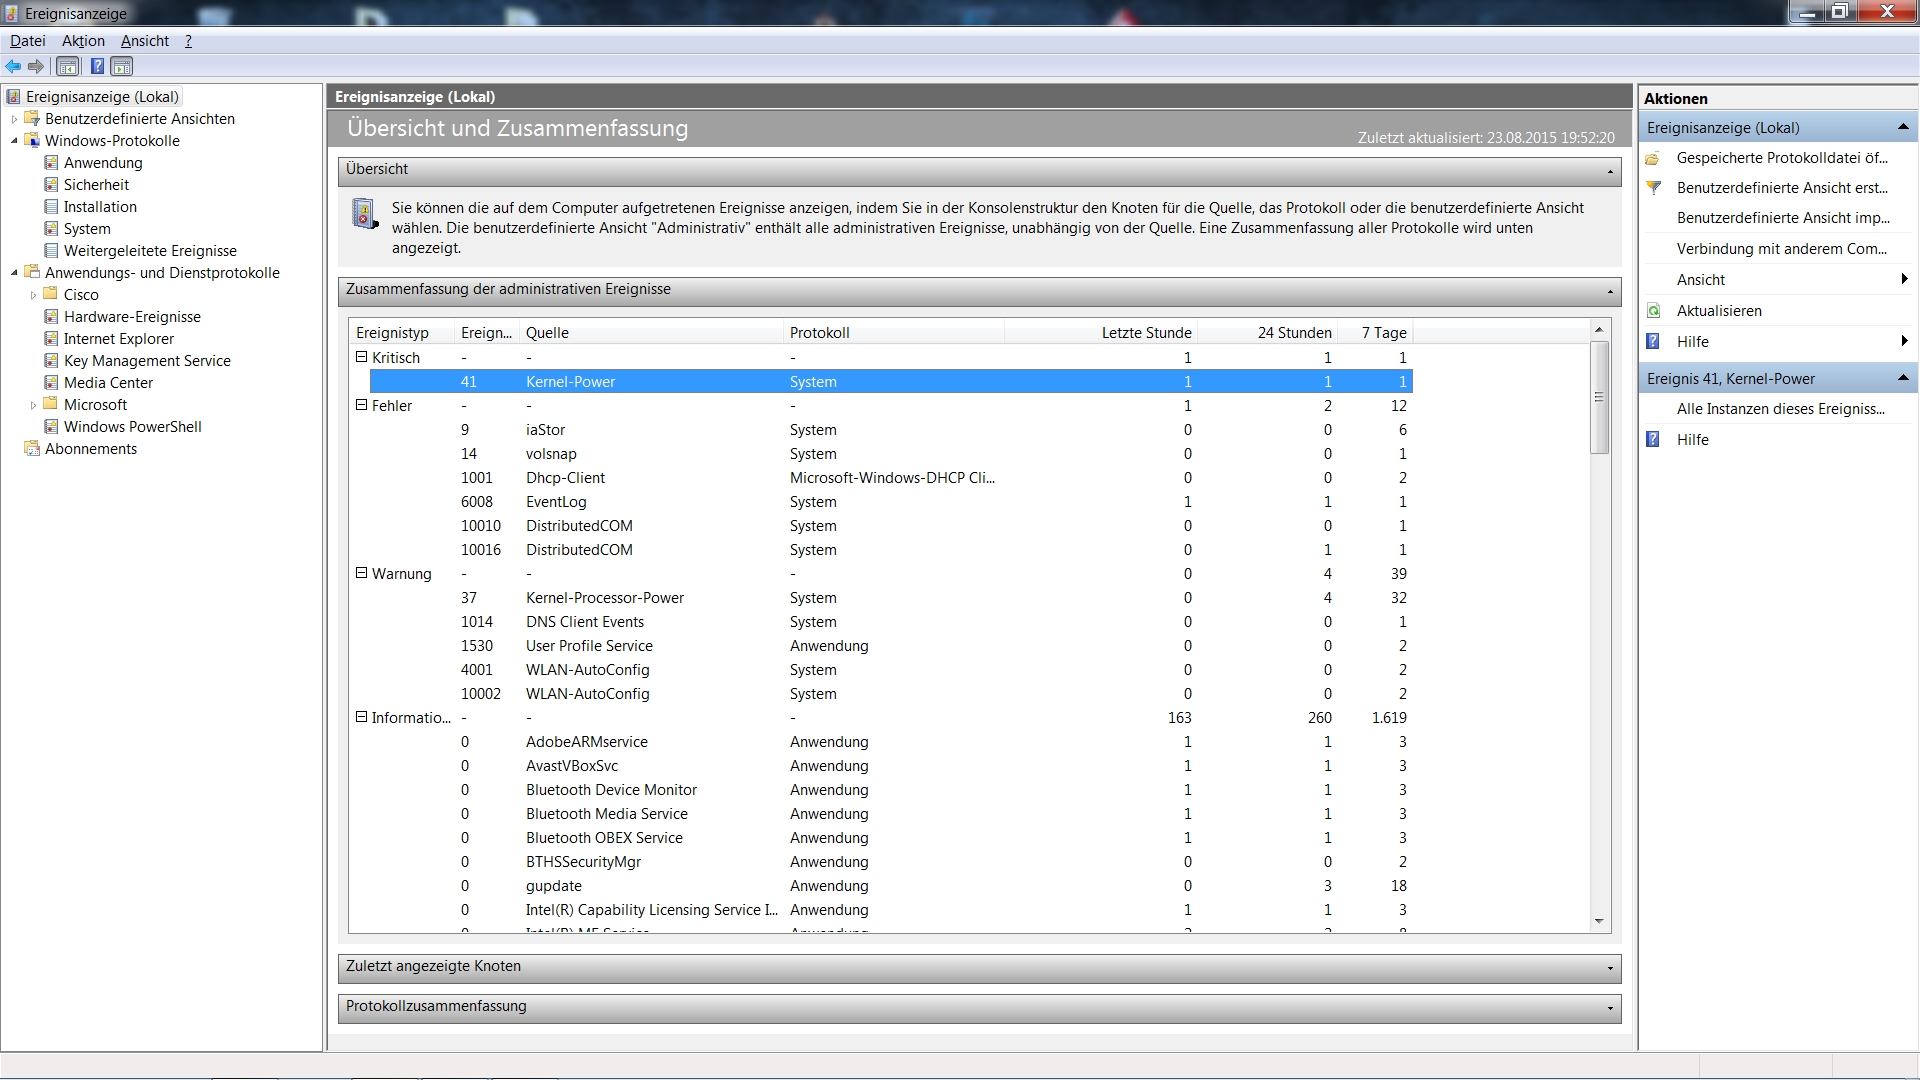Expand the Benutzerdefinierte Ansichten tree node

[14, 119]
